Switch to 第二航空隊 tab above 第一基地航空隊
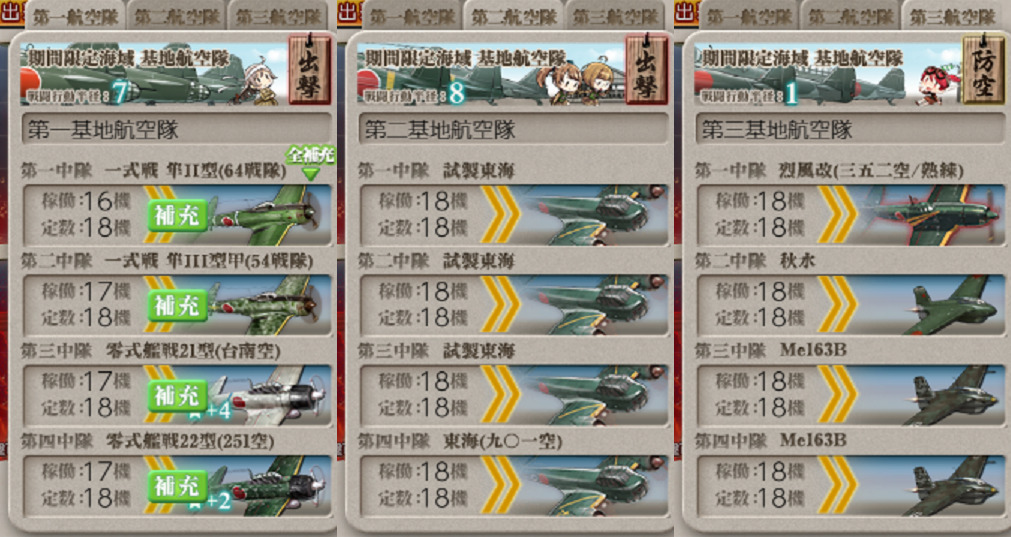The image size is (1011, 537). (x=177, y=15)
